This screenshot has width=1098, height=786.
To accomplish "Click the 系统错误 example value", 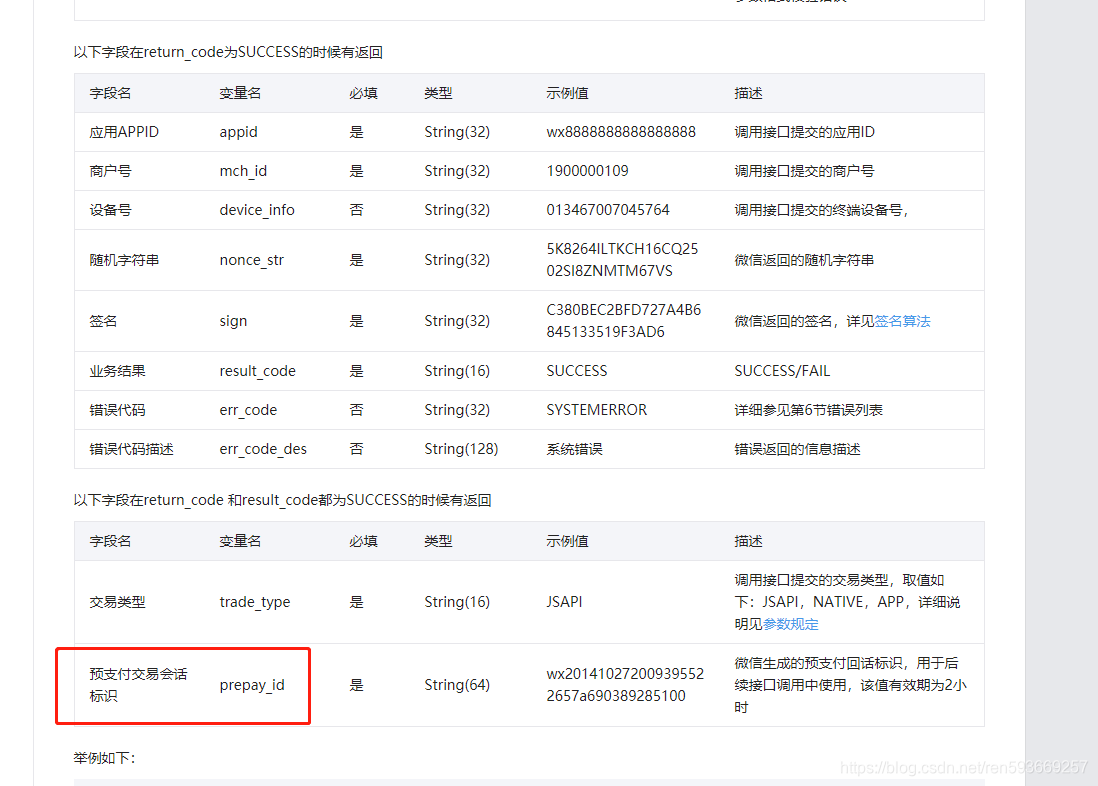I will pyautogui.click(x=574, y=449).
